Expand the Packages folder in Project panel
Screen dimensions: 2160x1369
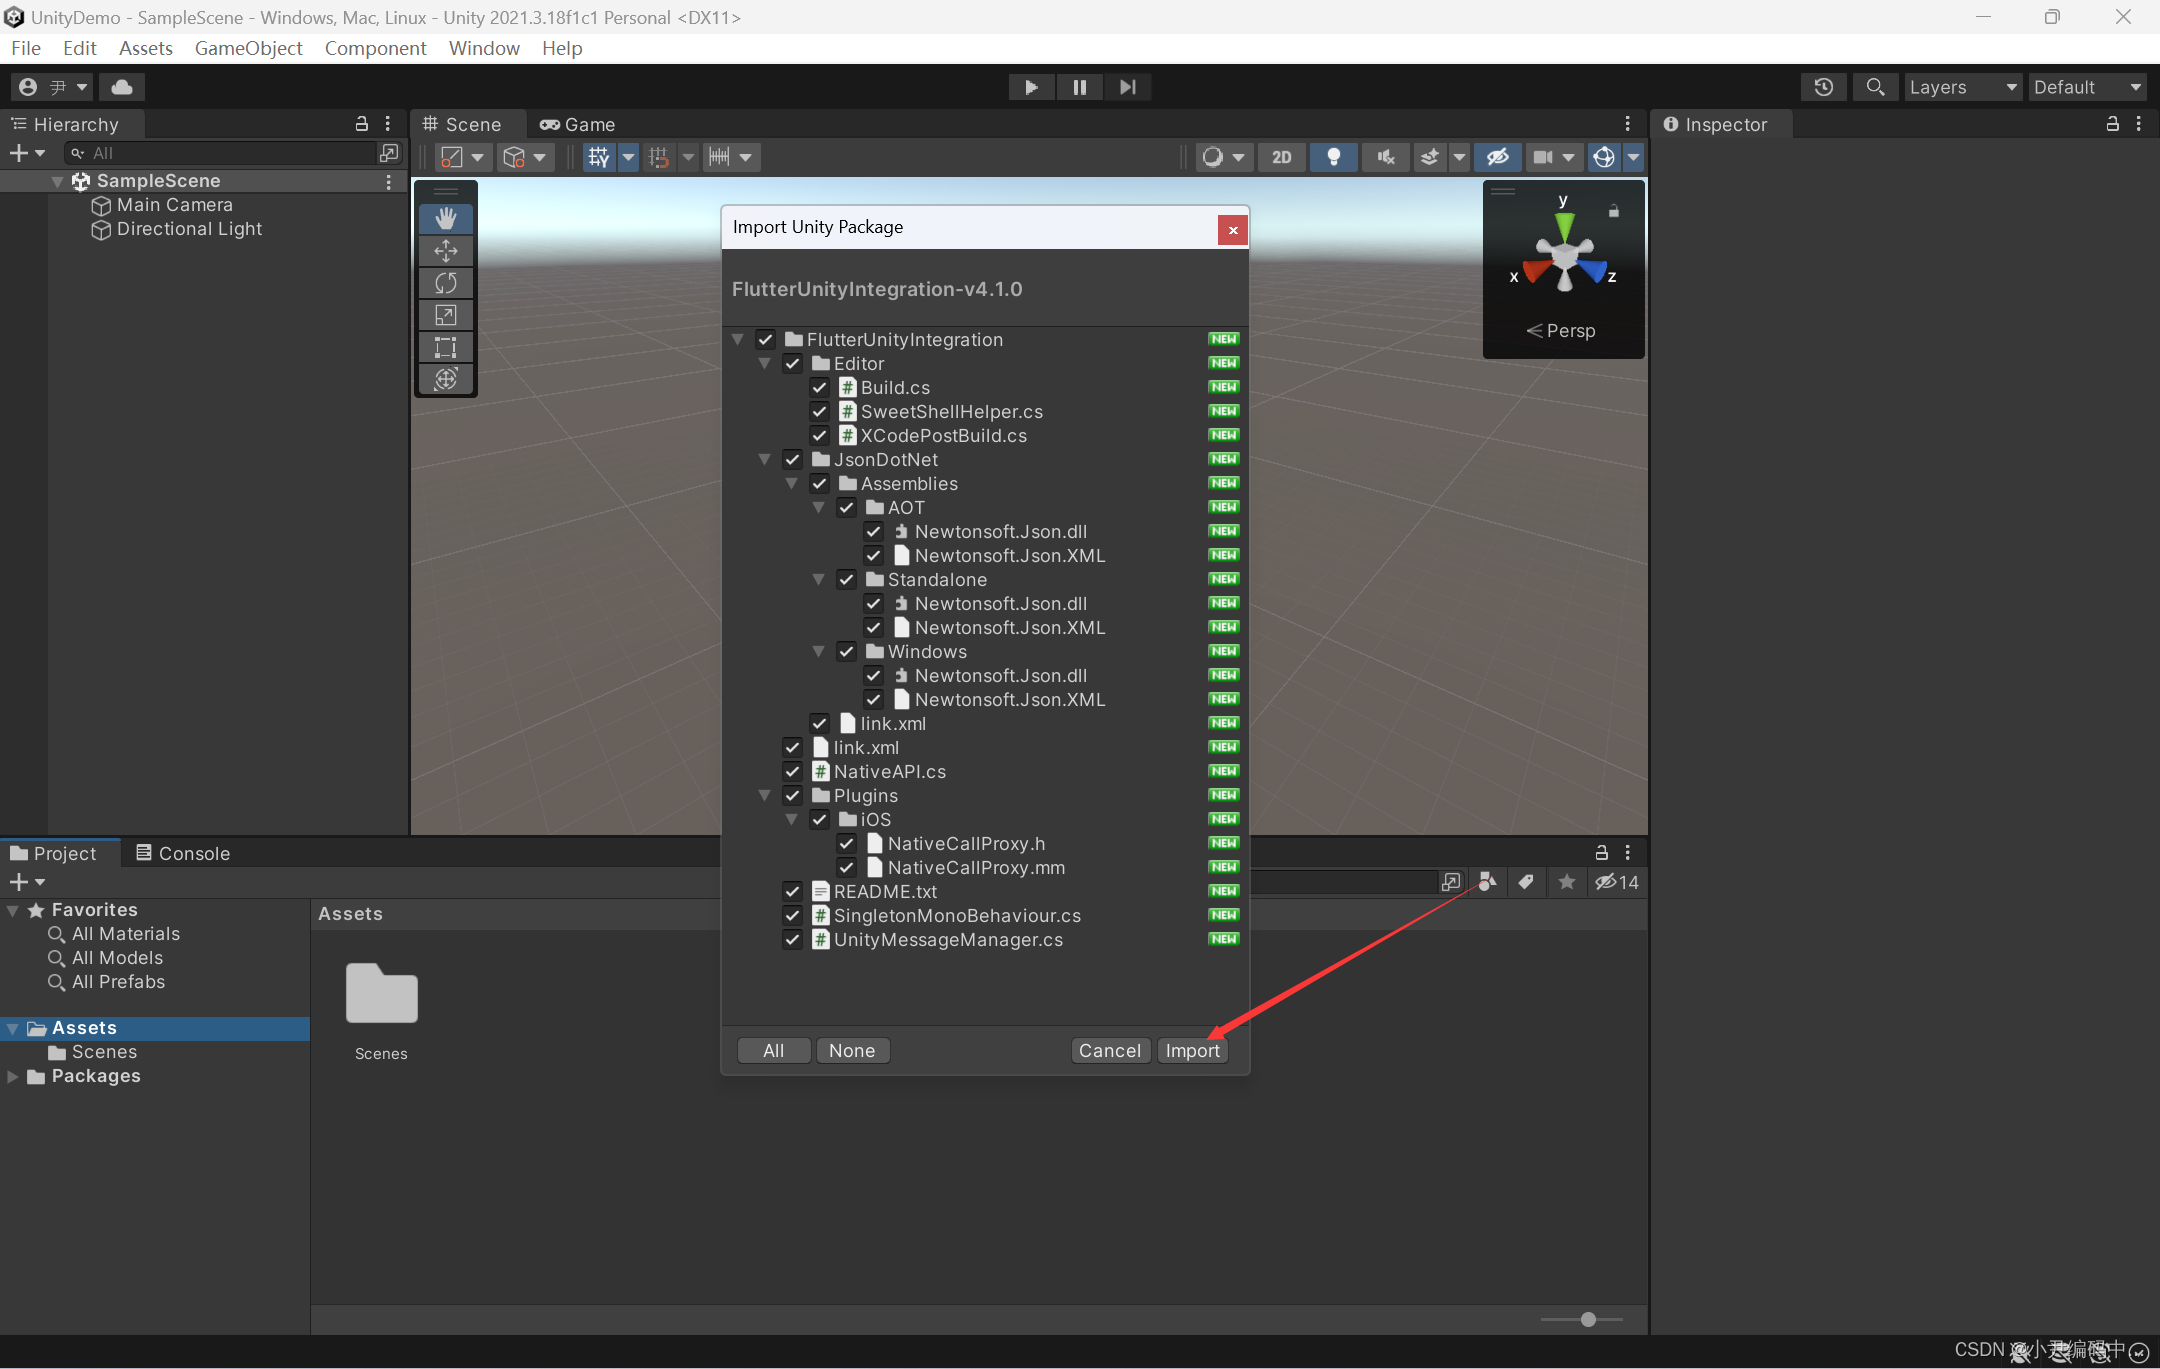(13, 1077)
